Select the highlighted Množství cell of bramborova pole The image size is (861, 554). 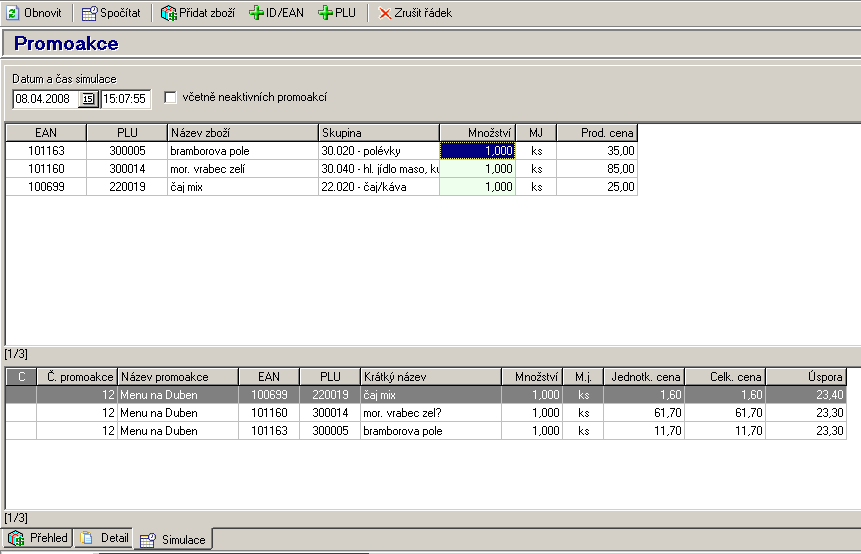click(477, 150)
